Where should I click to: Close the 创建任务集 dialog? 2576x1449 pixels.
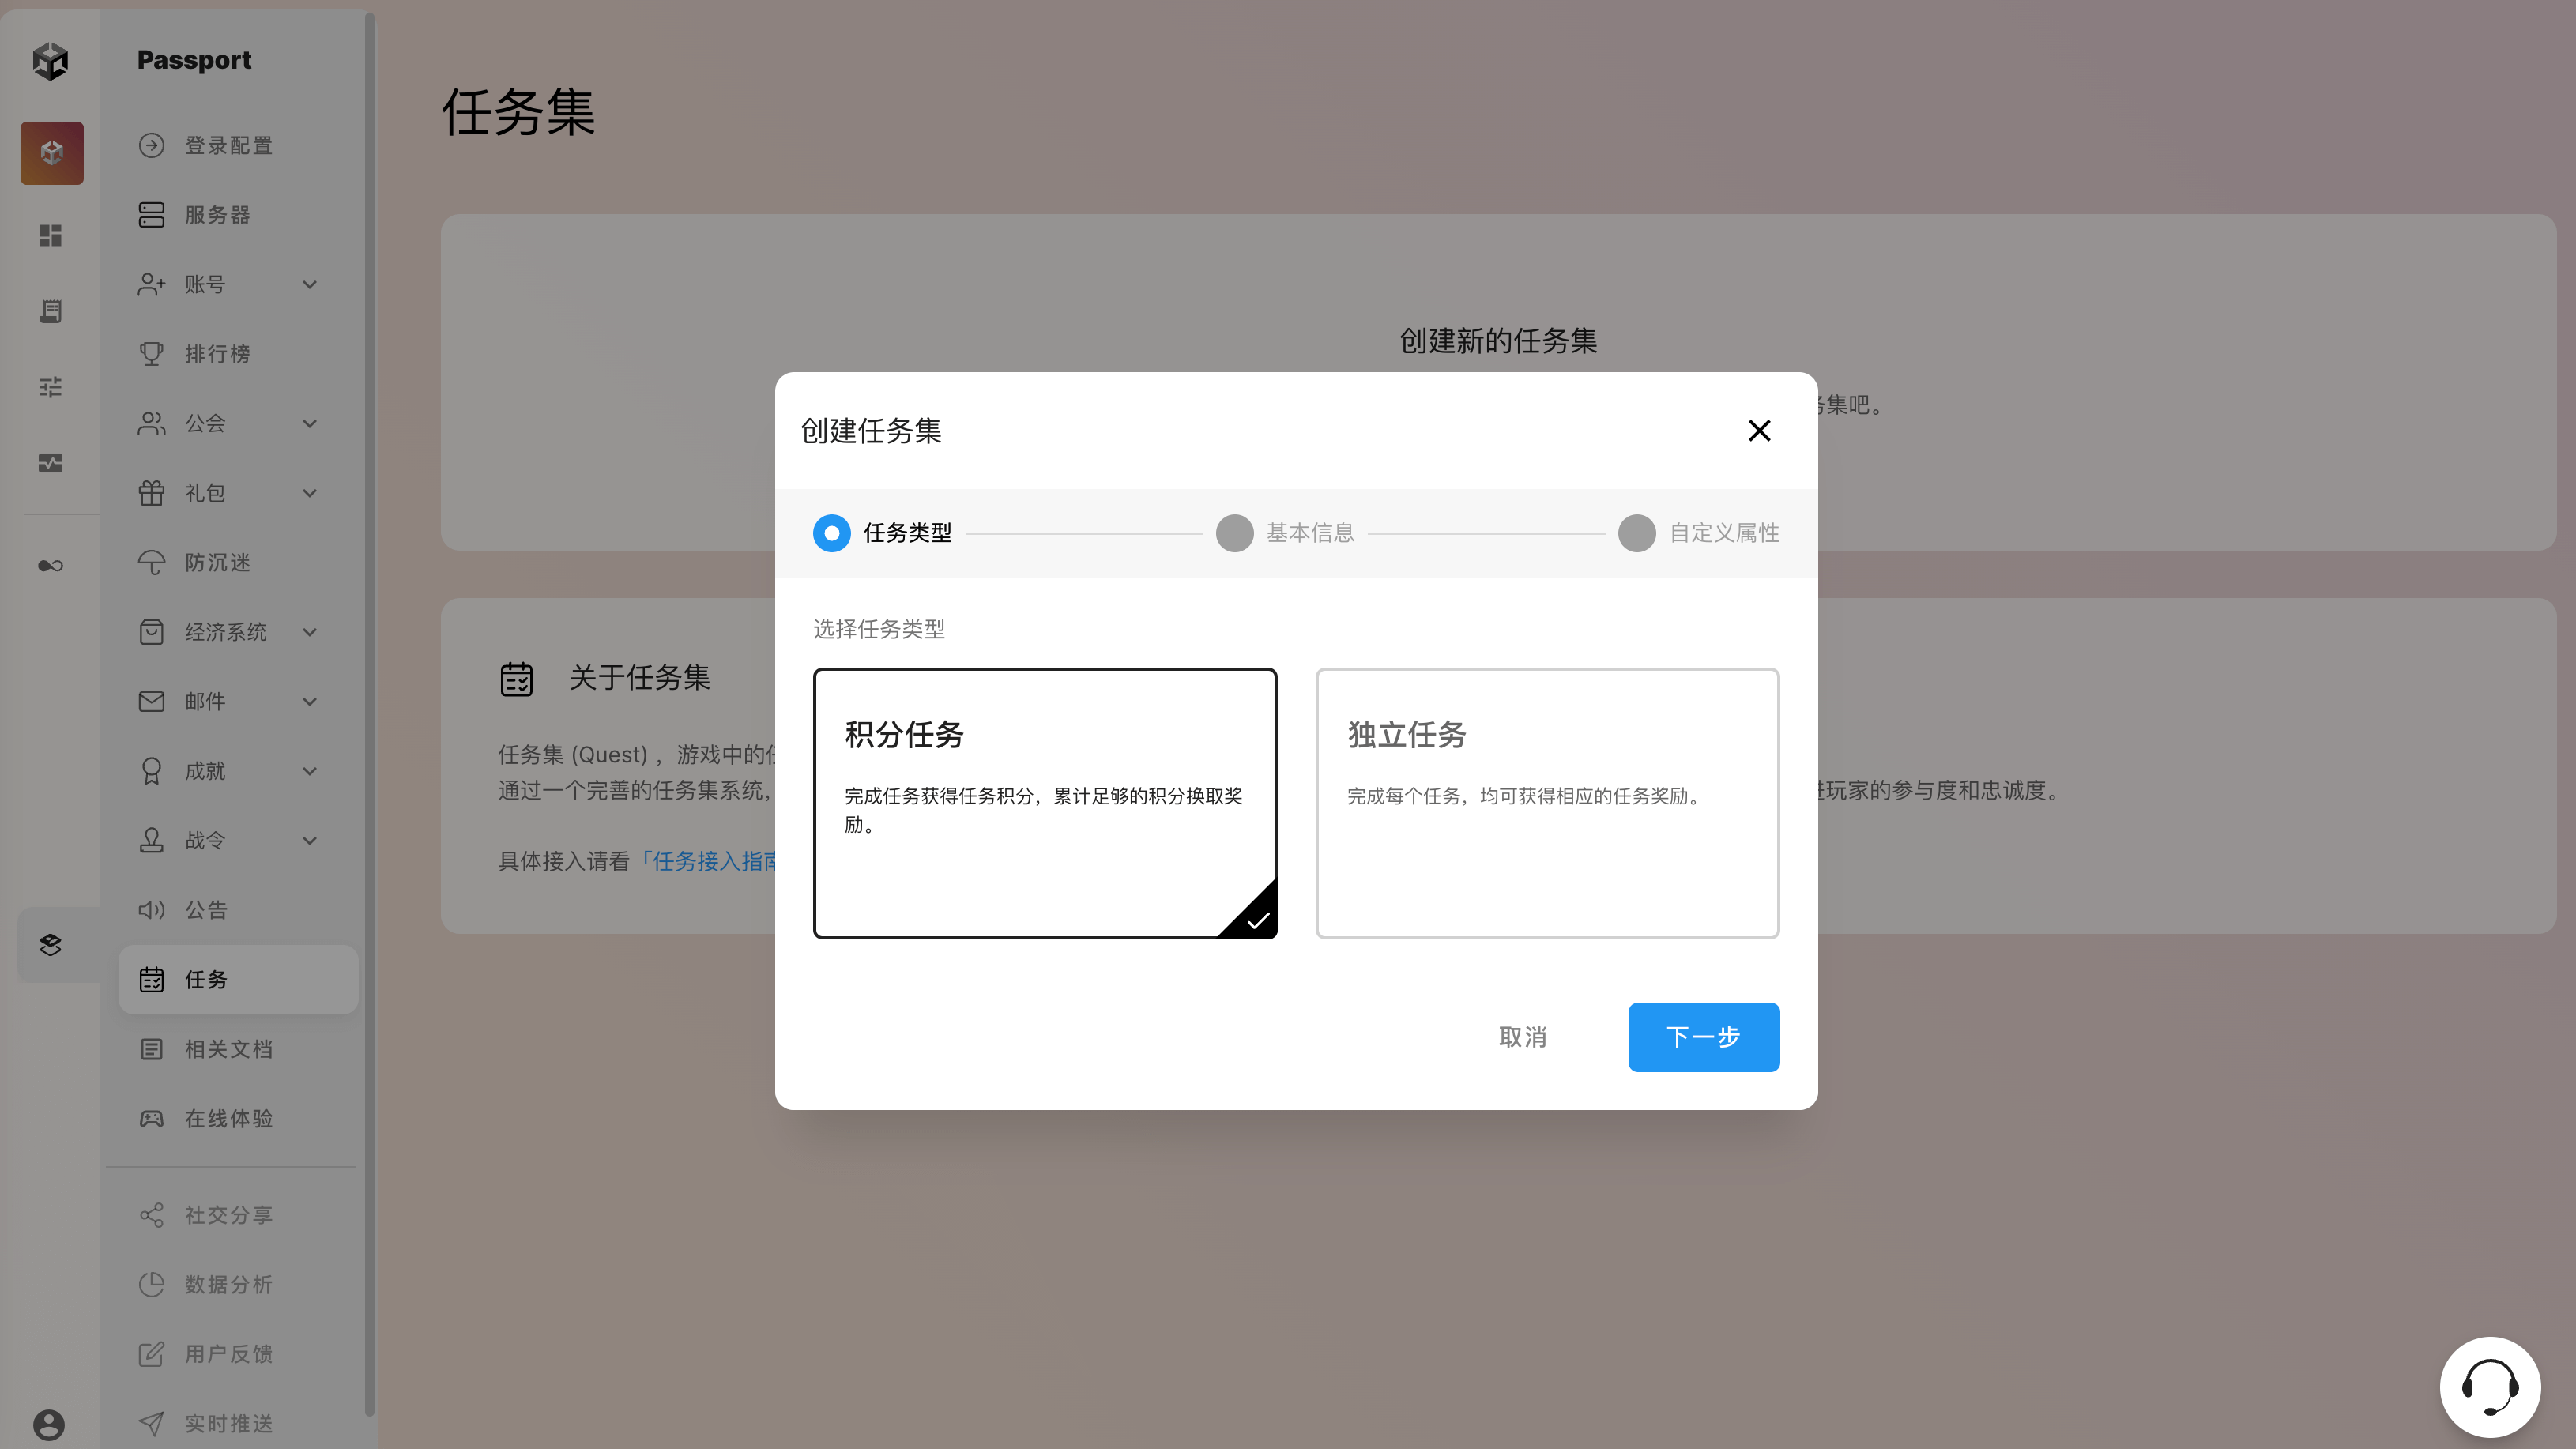(x=1759, y=431)
